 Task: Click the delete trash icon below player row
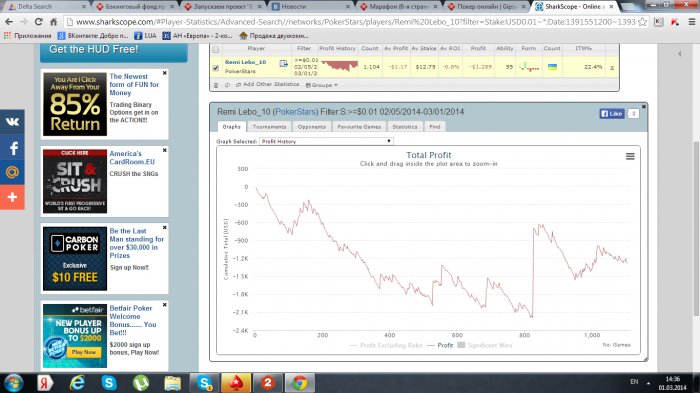216,85
